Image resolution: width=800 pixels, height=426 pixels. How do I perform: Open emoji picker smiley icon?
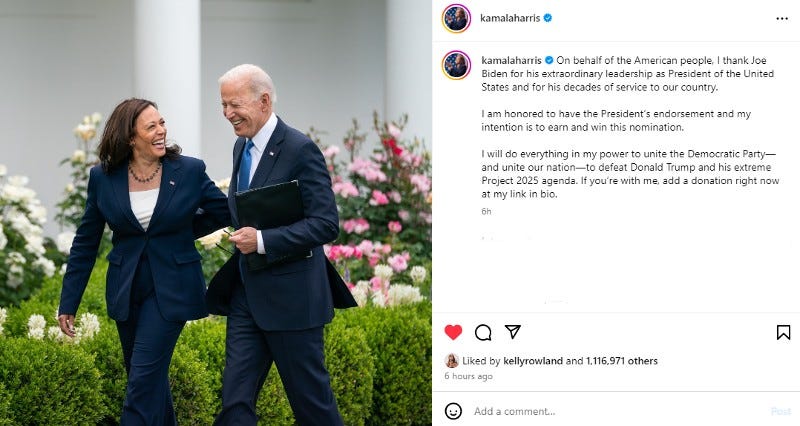tap(453, 411)
